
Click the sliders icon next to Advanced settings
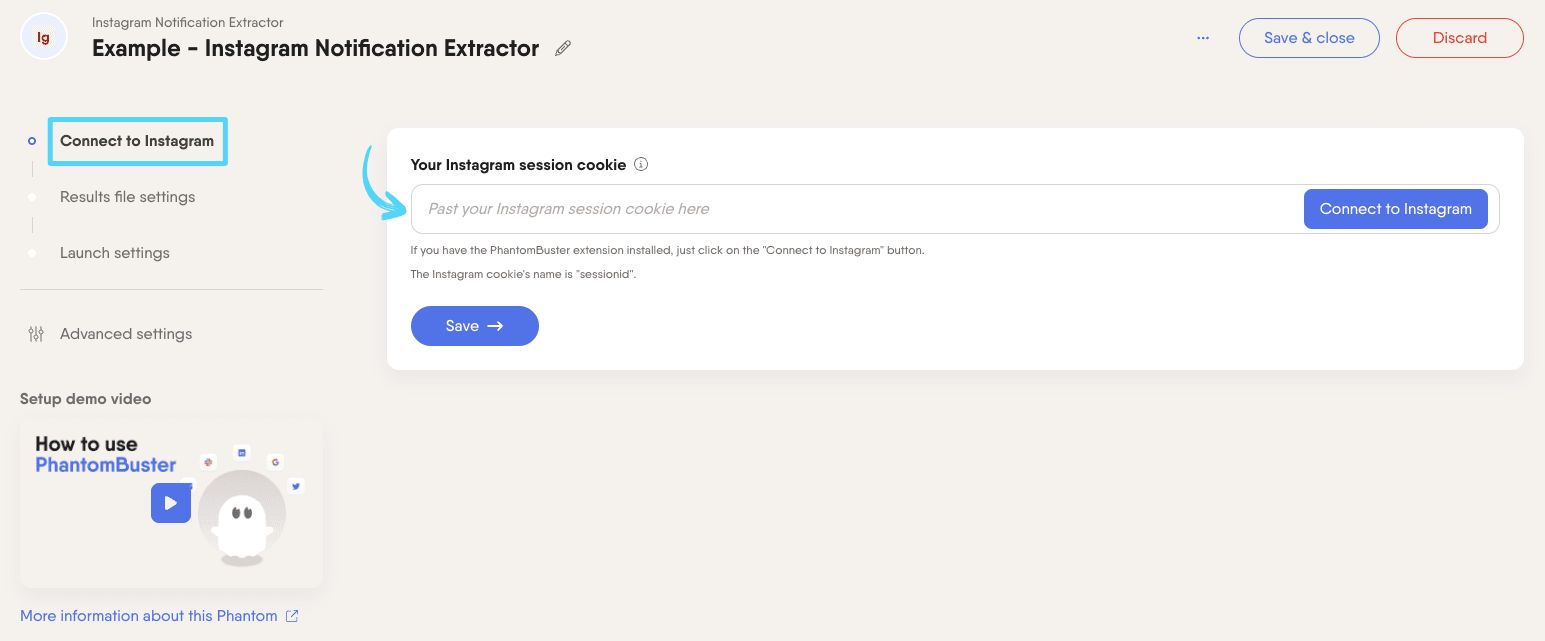(x=36, y=334)
